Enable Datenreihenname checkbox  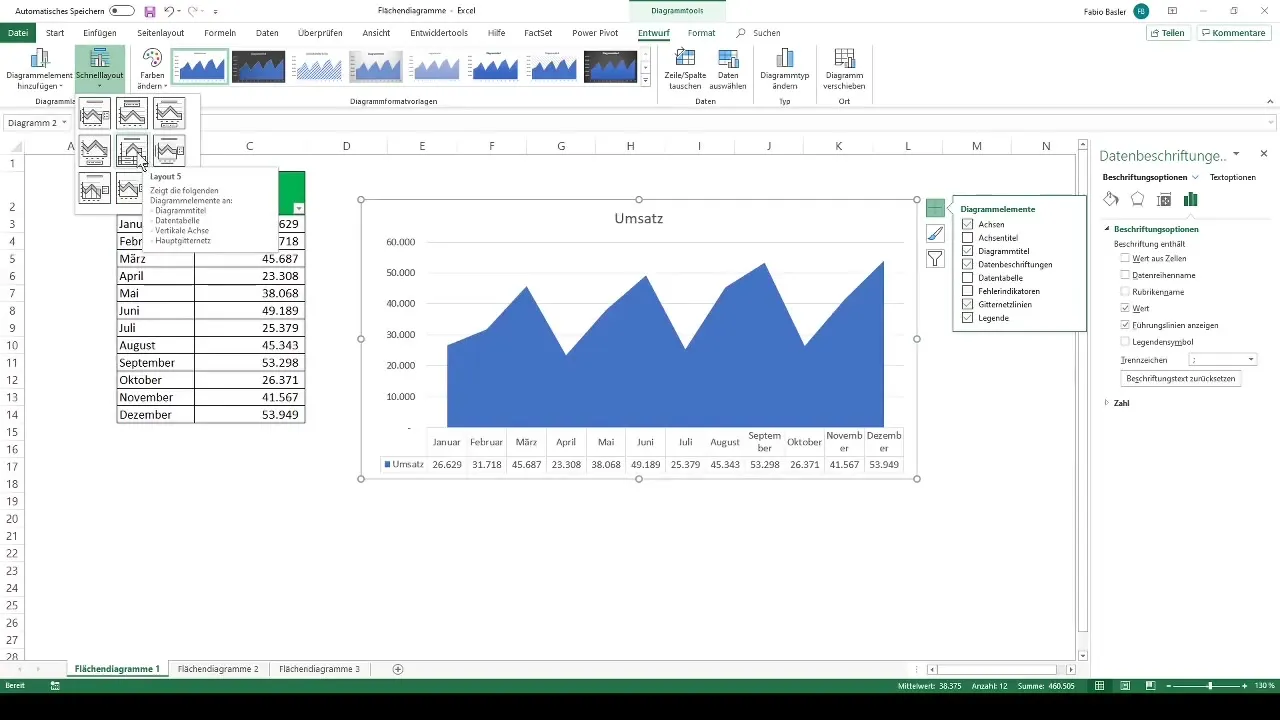pyautogui.click(x=1126, y=275)
